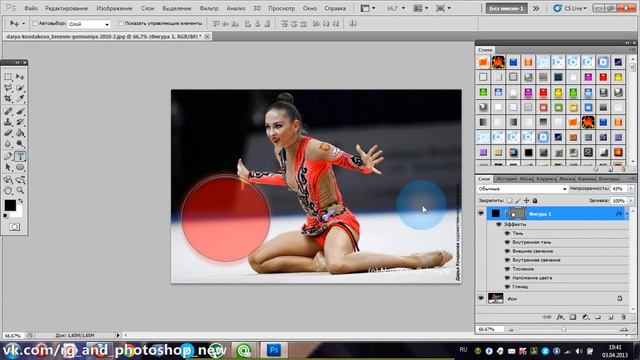Select the Quick Selection tool
The height and width of the screenshot is (360, 640).
pyautogui.click(x=20, y=88)
